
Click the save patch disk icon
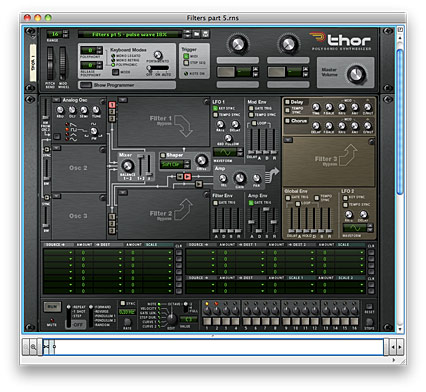pos(206,34)
